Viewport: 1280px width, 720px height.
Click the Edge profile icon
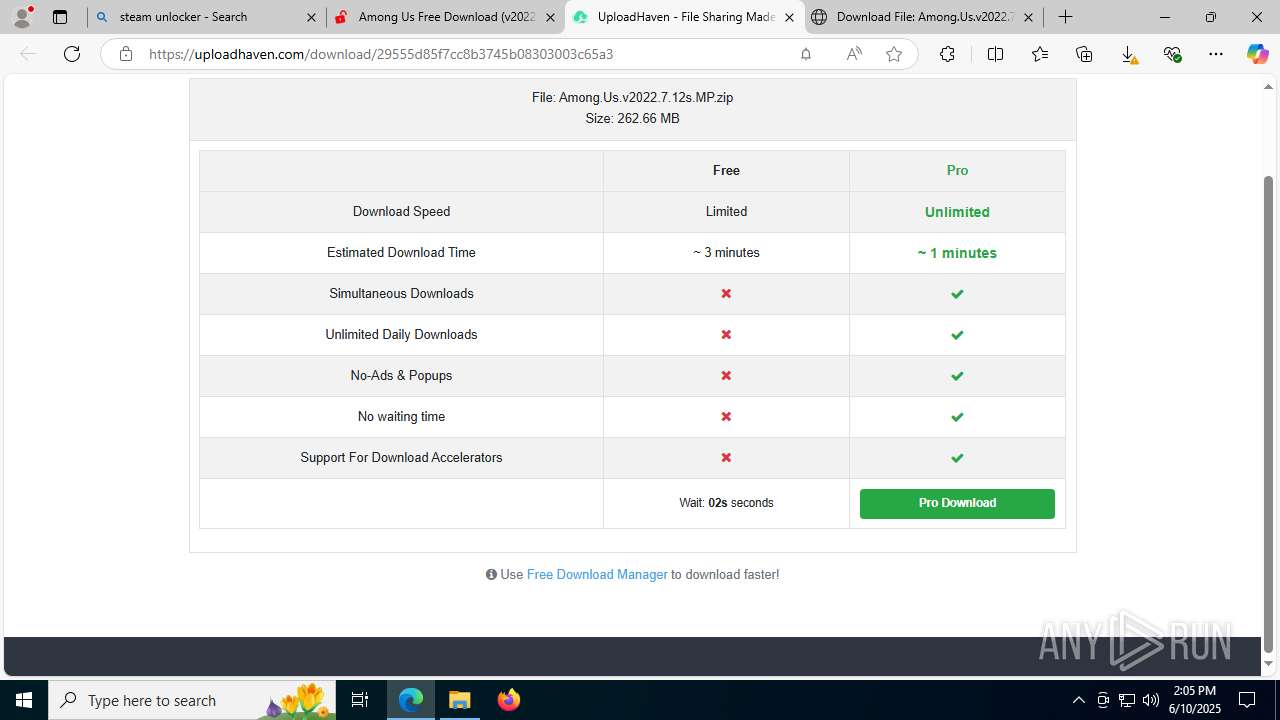coord(22,17)
